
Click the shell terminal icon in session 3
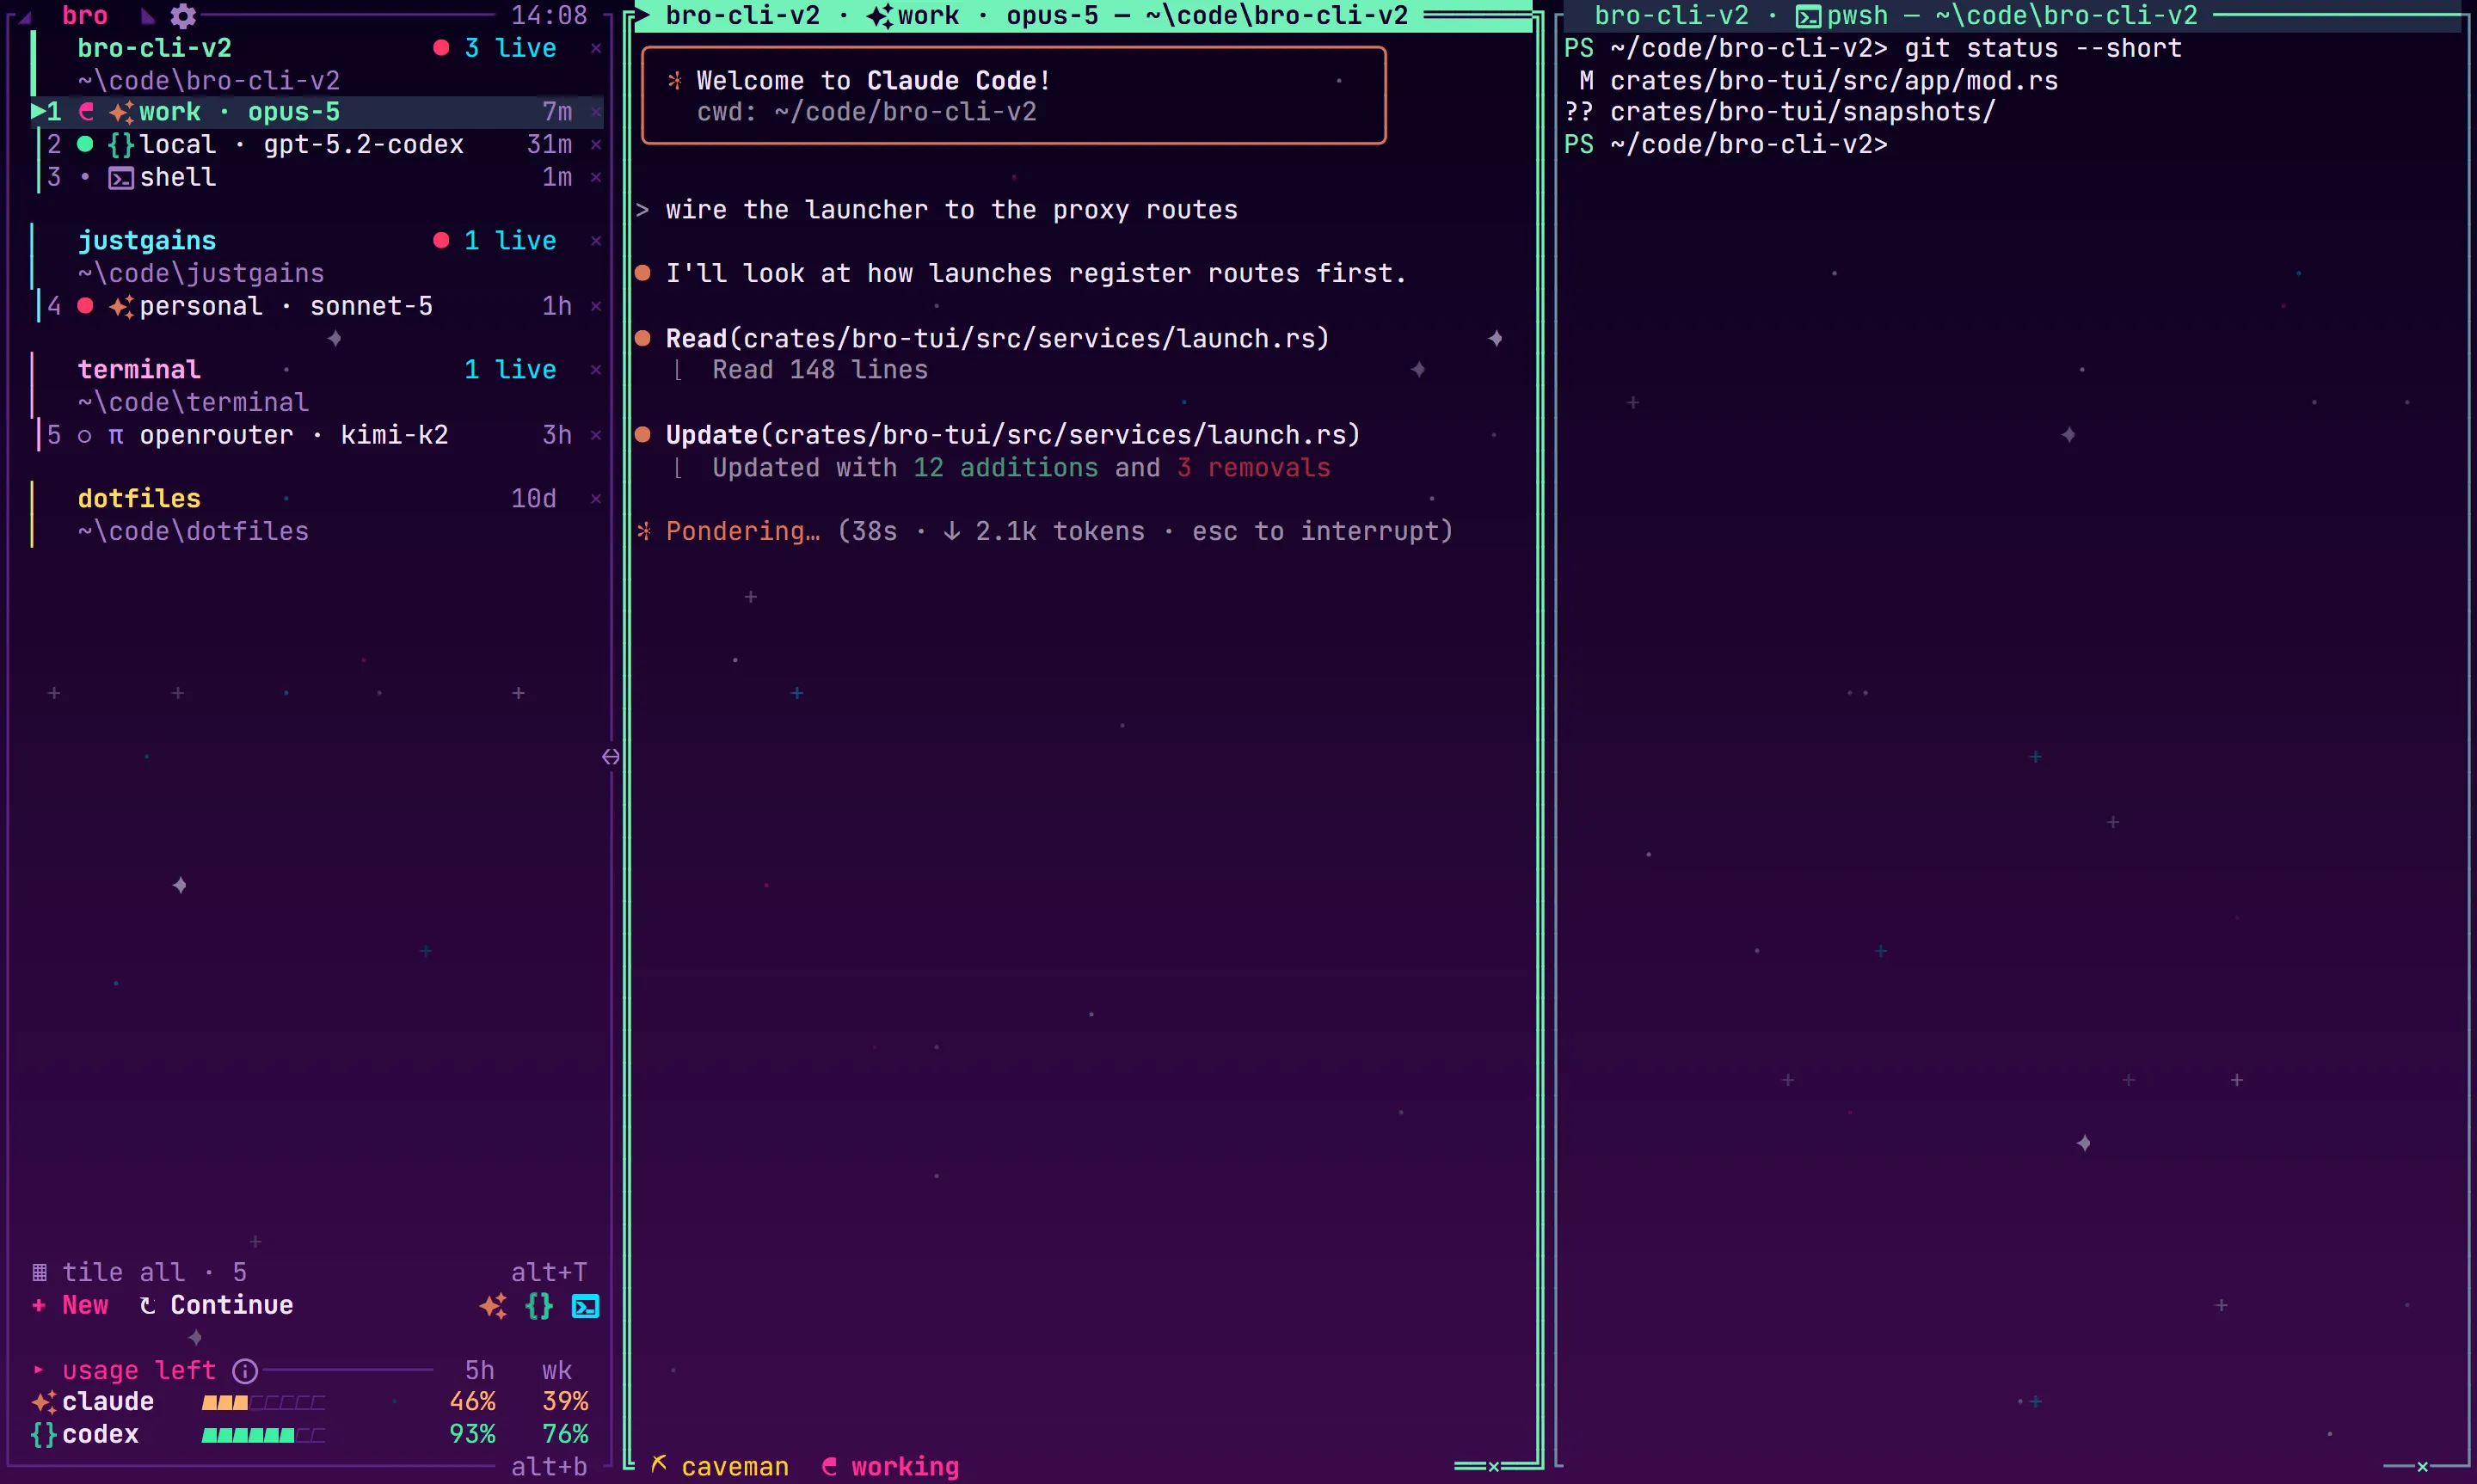(x=121, y=179)
